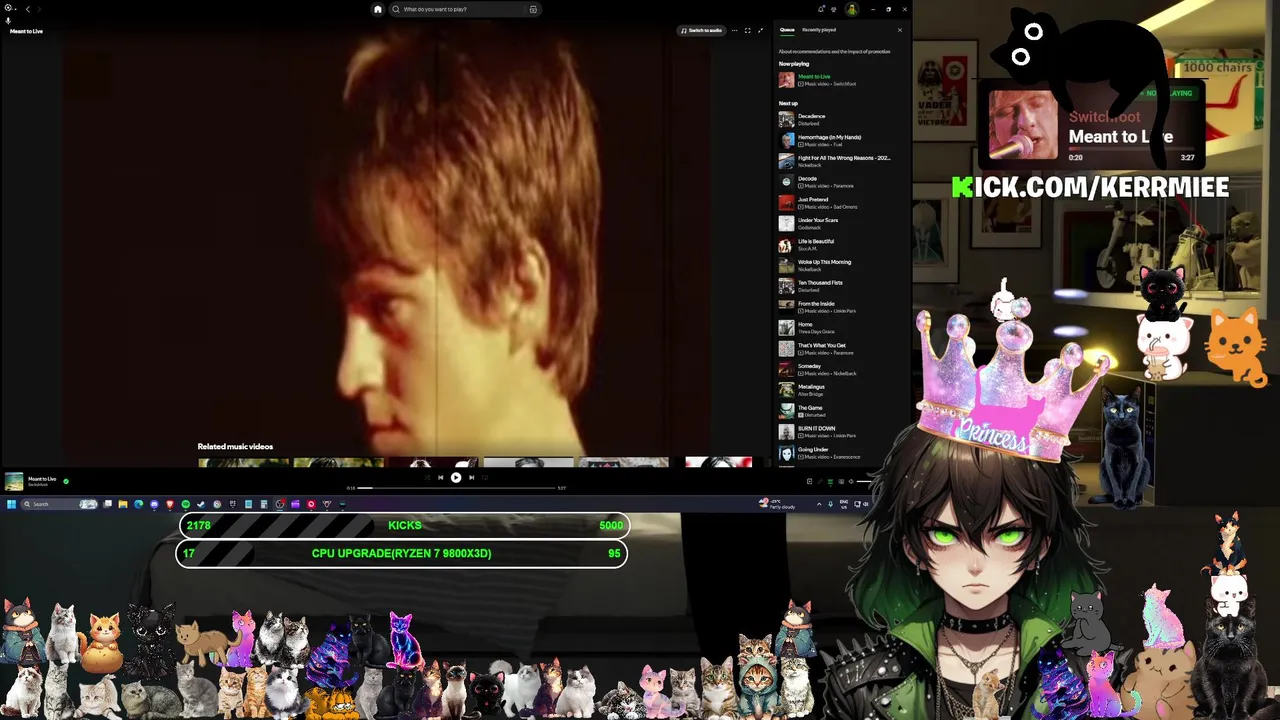Click the first related music video thumbnail

[243, 463]
